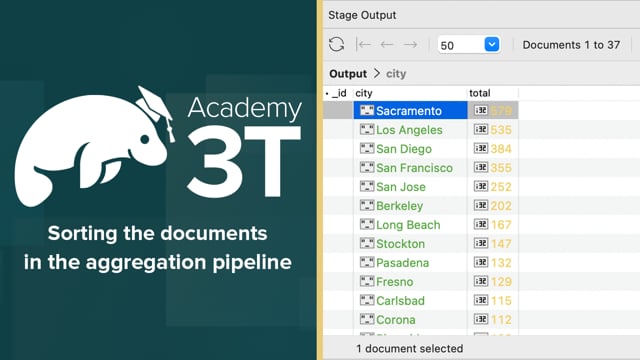640x360 pixels.
Task: Click total value 202
Action: click(501, 206)
